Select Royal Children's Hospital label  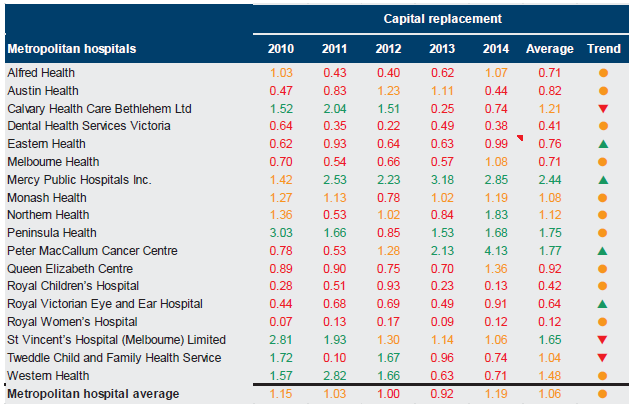73,286
